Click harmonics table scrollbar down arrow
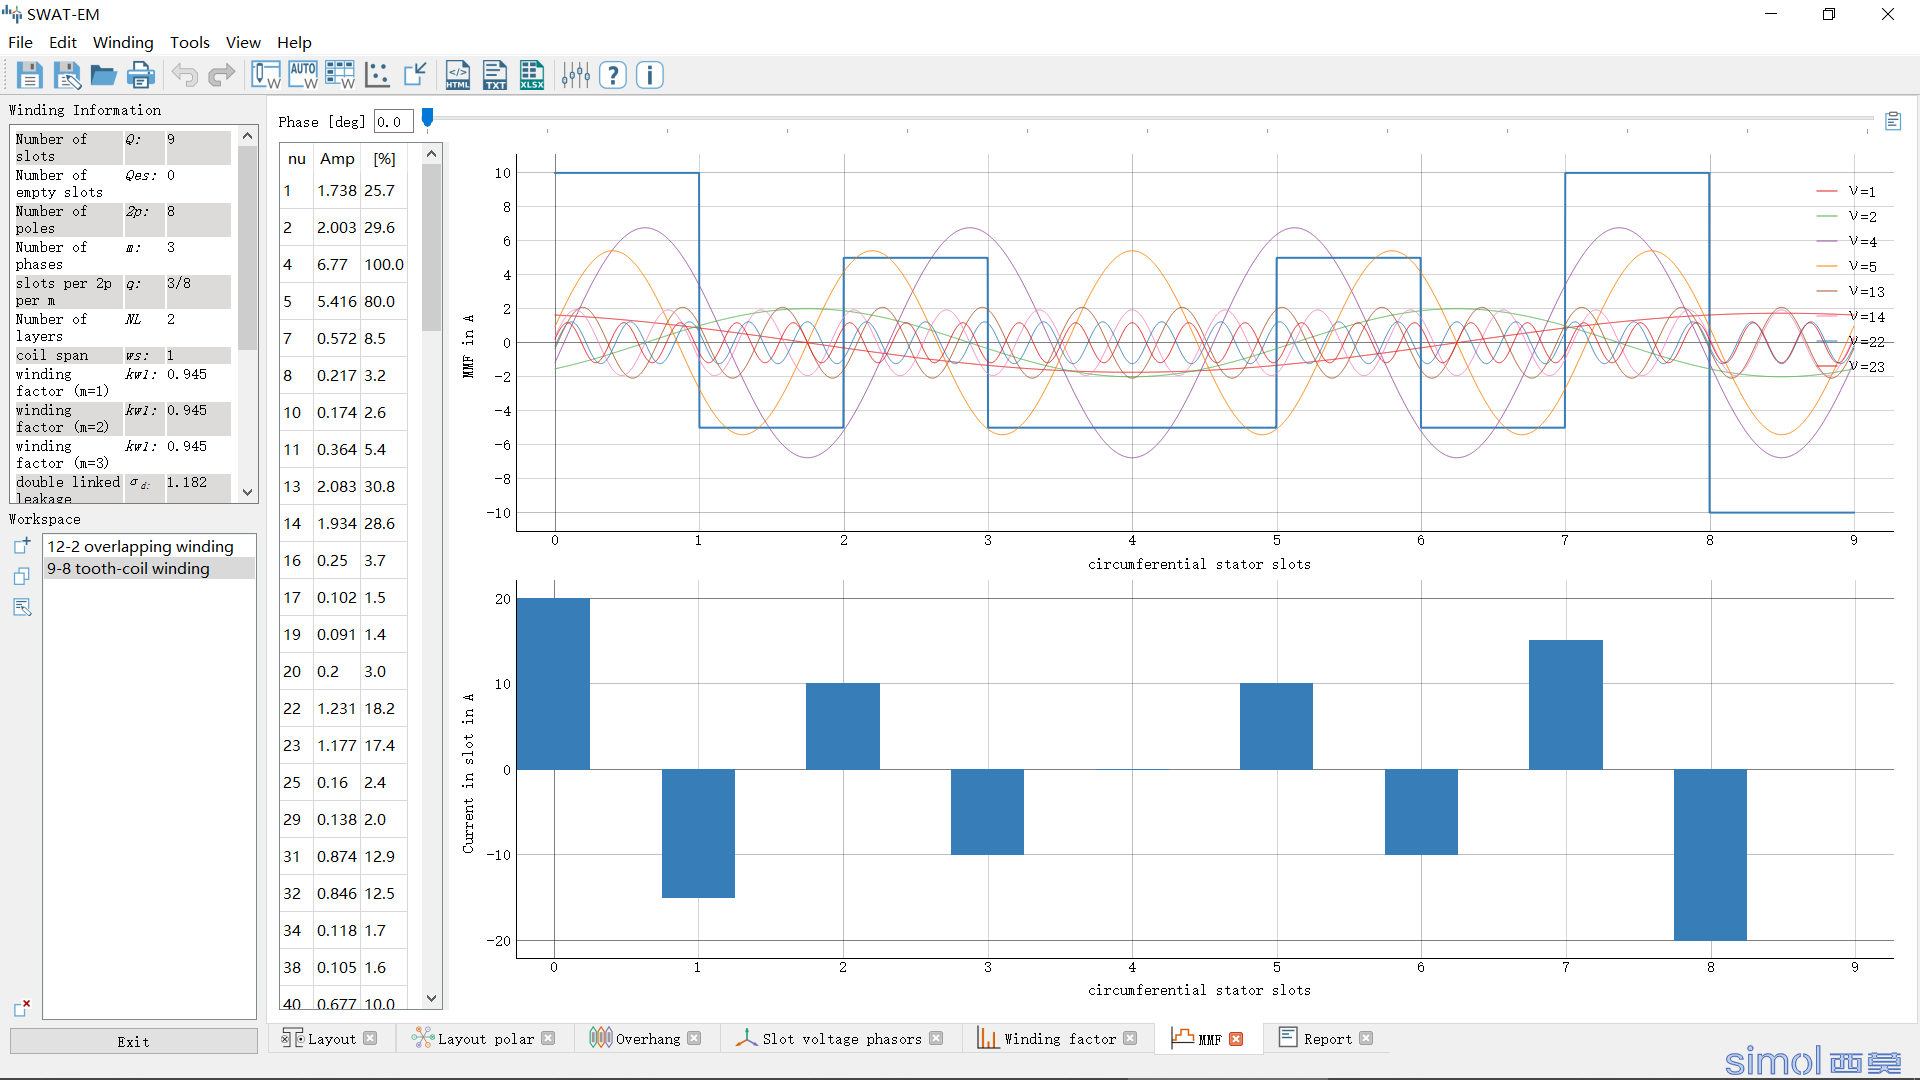Screen dimensions: 1920x1080 [431, 998]
